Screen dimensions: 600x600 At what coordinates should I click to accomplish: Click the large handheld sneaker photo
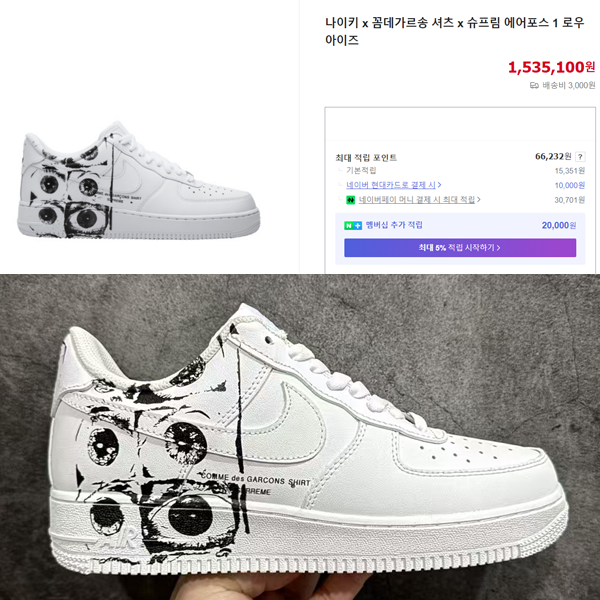pyautogui.click(x=300, y=437)
